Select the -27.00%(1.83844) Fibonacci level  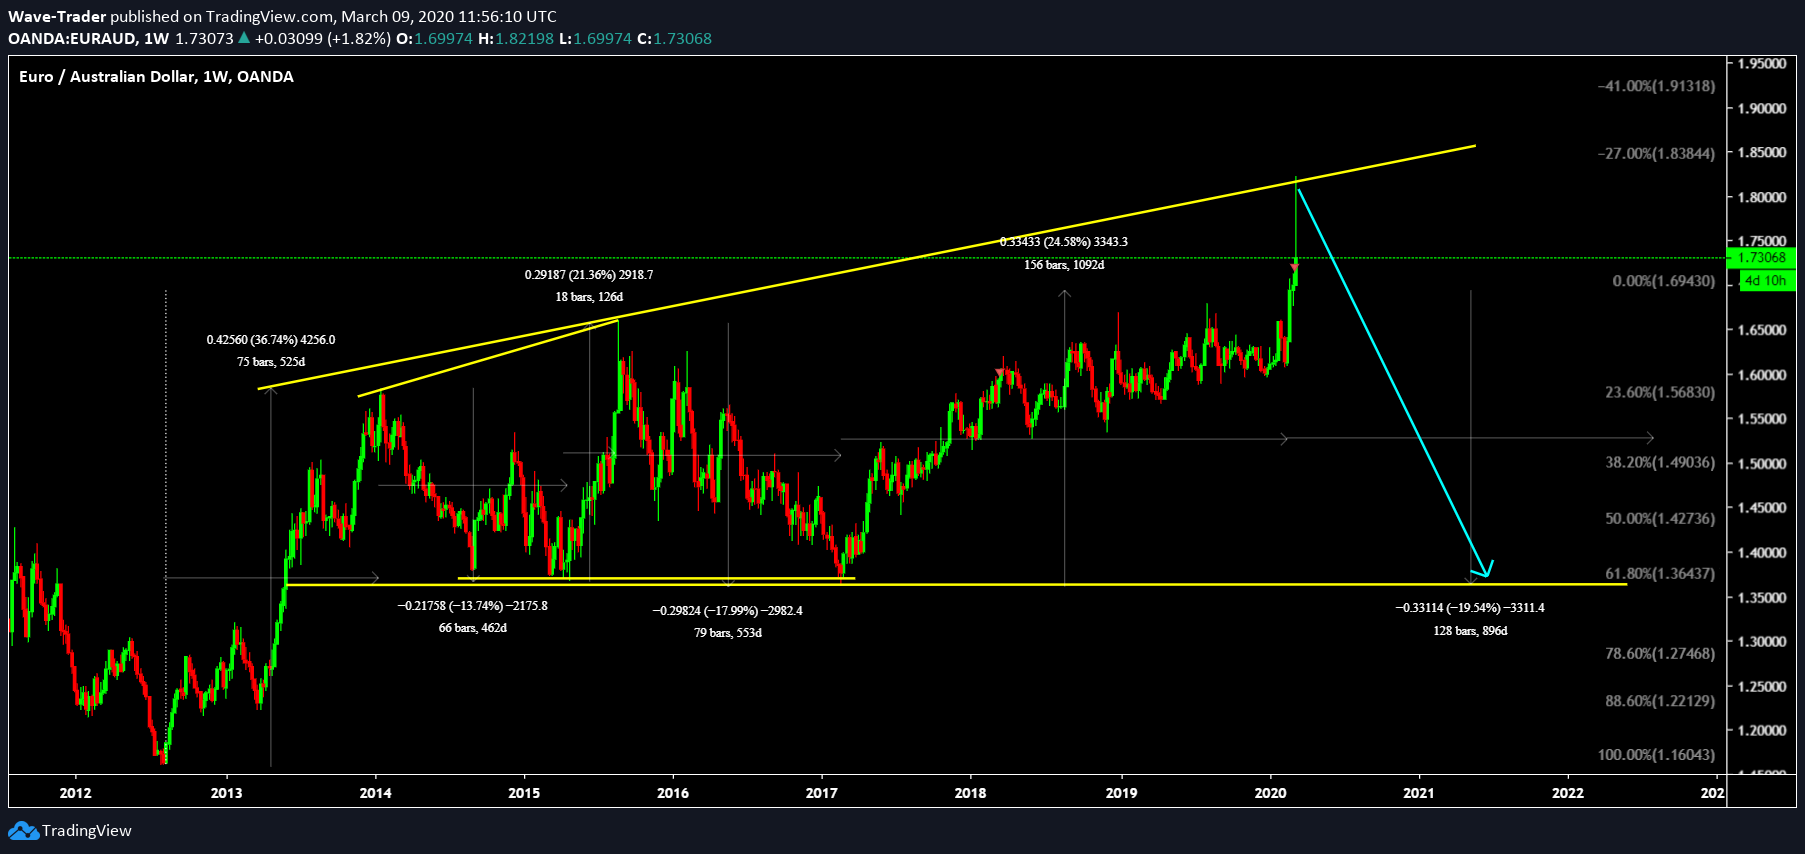click(x=1656, y=153)
